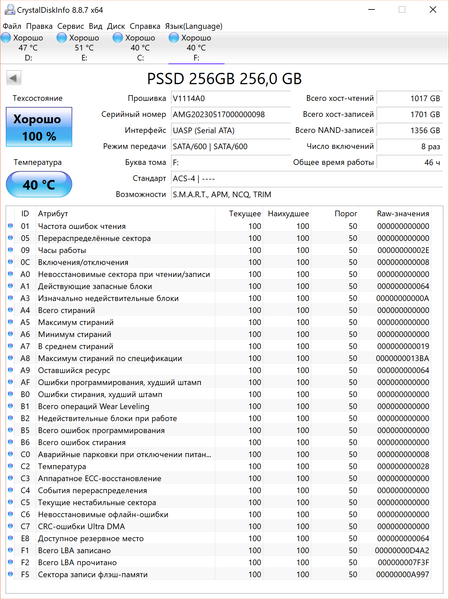The image size is (449, 599).
Task: Open the Сервис menu
Action: coord(70,26)
